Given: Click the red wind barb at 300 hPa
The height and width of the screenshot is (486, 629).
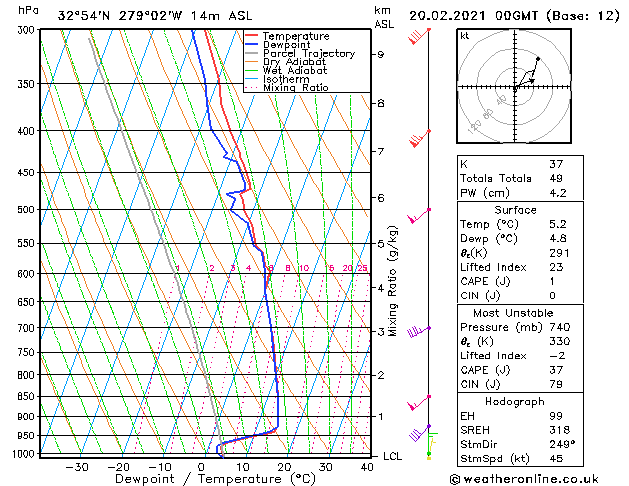Looking at the screenshot, I should pos(419,36).
